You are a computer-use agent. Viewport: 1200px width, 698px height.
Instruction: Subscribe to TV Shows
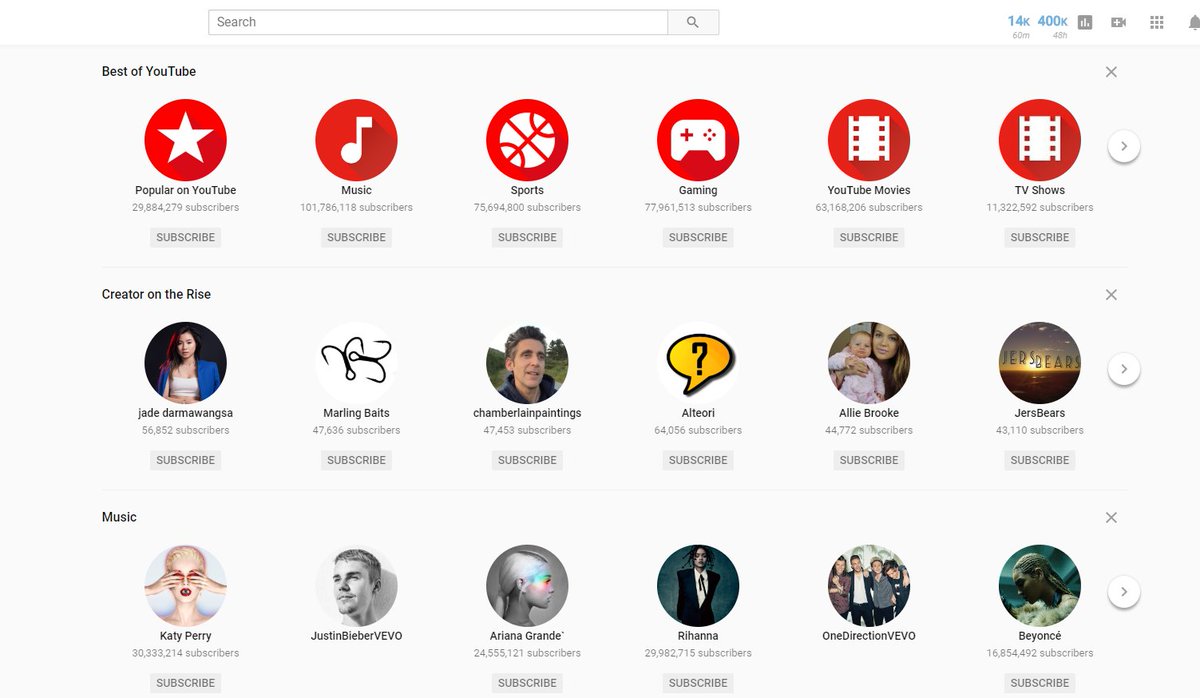click(1040, 237)
